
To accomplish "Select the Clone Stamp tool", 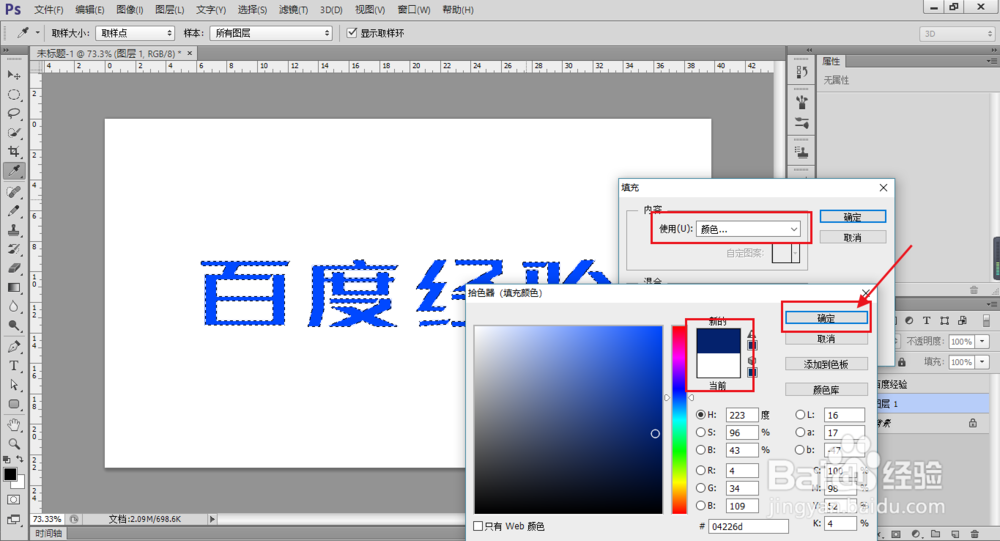I will pyautogui.click(x=13, y=230).
